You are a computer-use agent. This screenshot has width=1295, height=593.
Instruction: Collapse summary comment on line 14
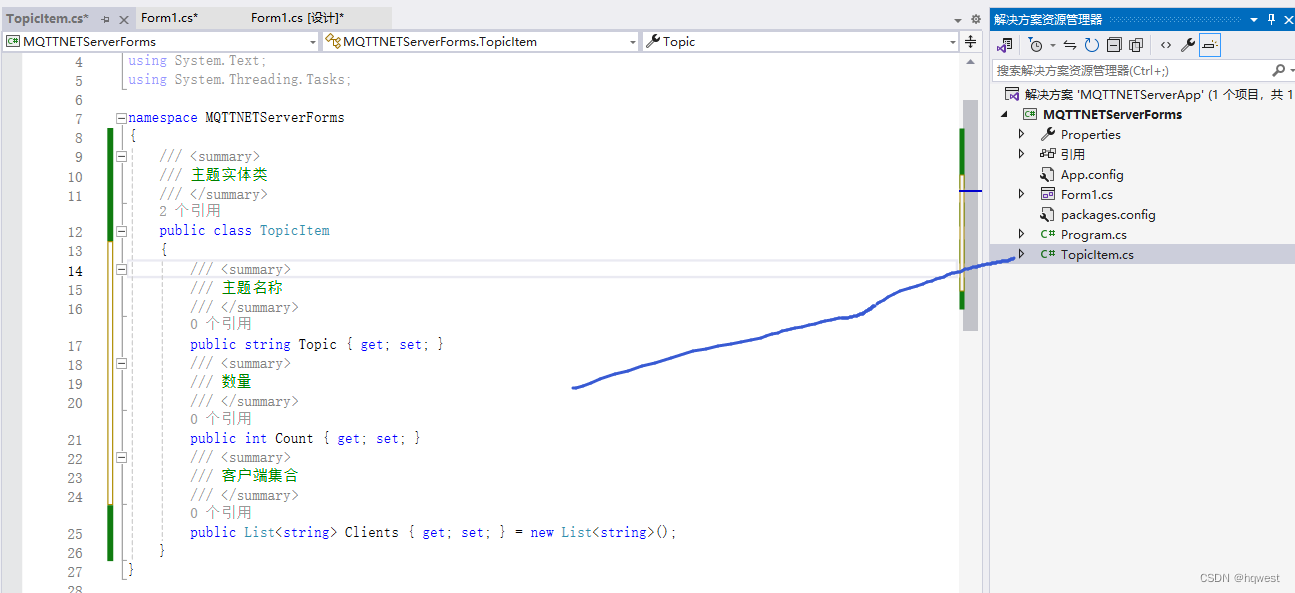pyautogui.click(x=122, y=269)
